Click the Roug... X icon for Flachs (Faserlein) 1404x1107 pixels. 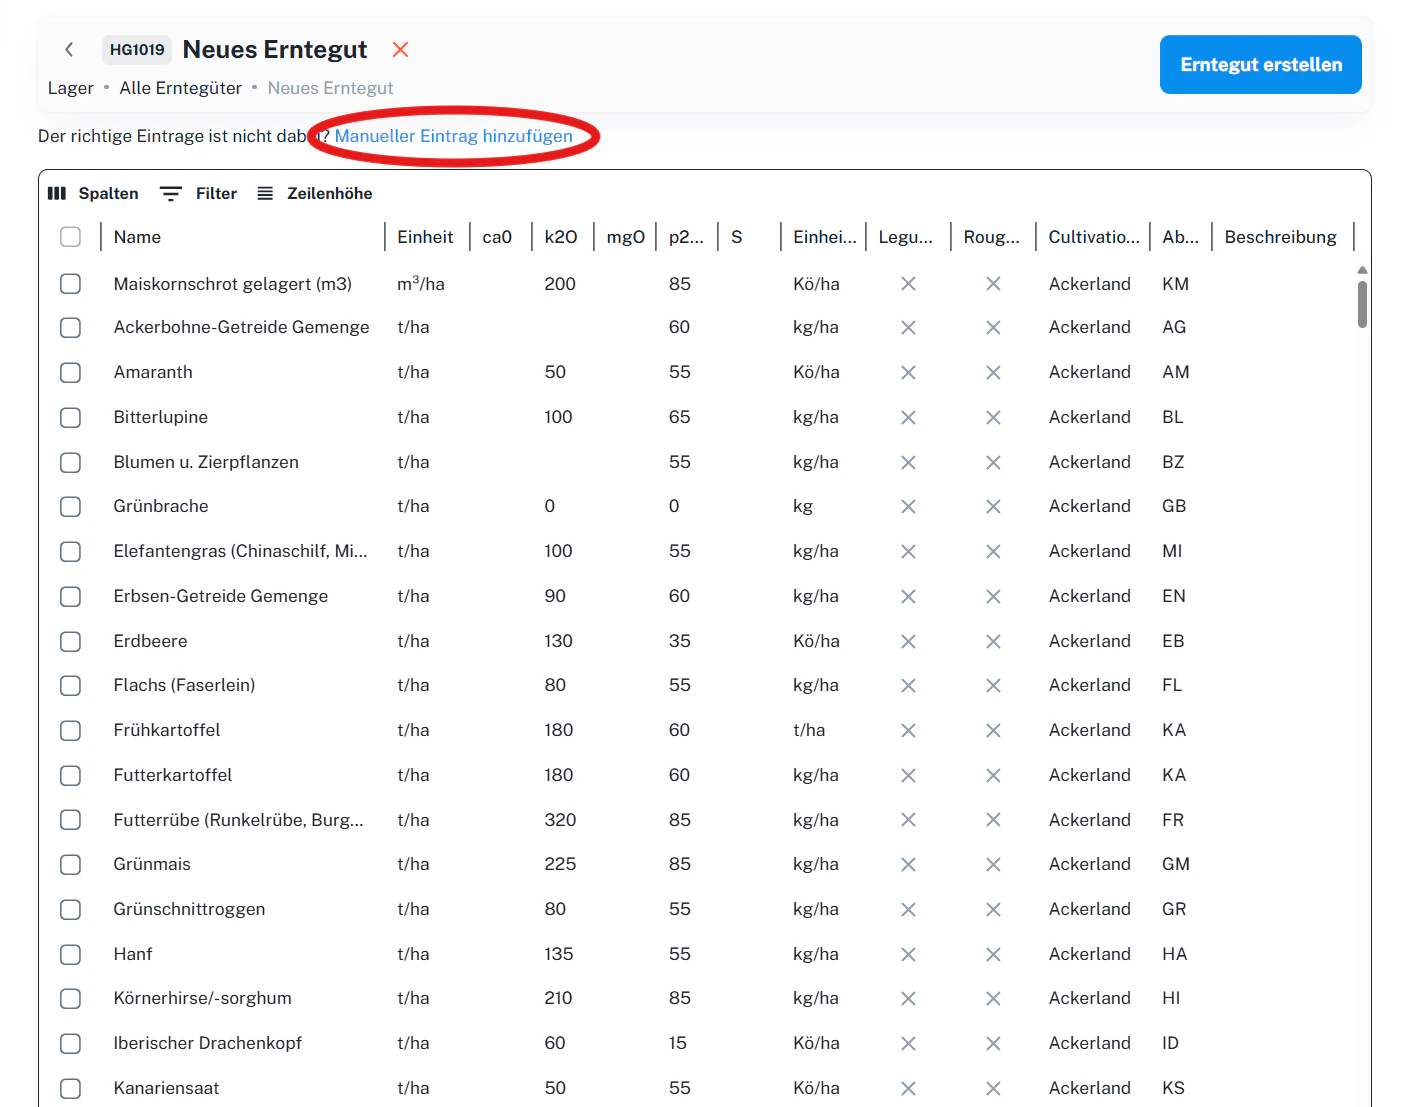coord(993,685)
